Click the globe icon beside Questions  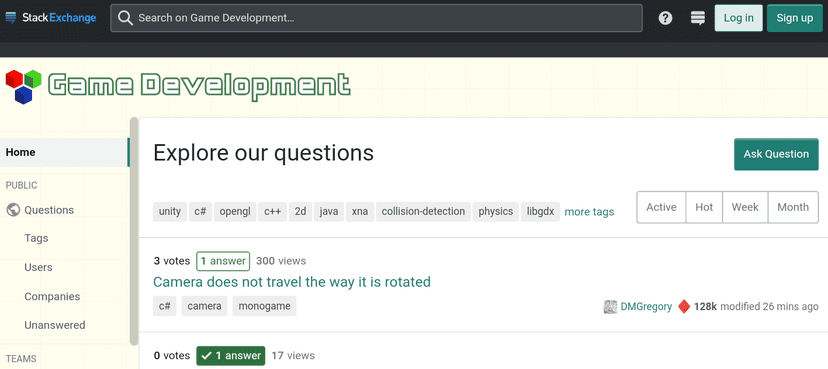13,210
